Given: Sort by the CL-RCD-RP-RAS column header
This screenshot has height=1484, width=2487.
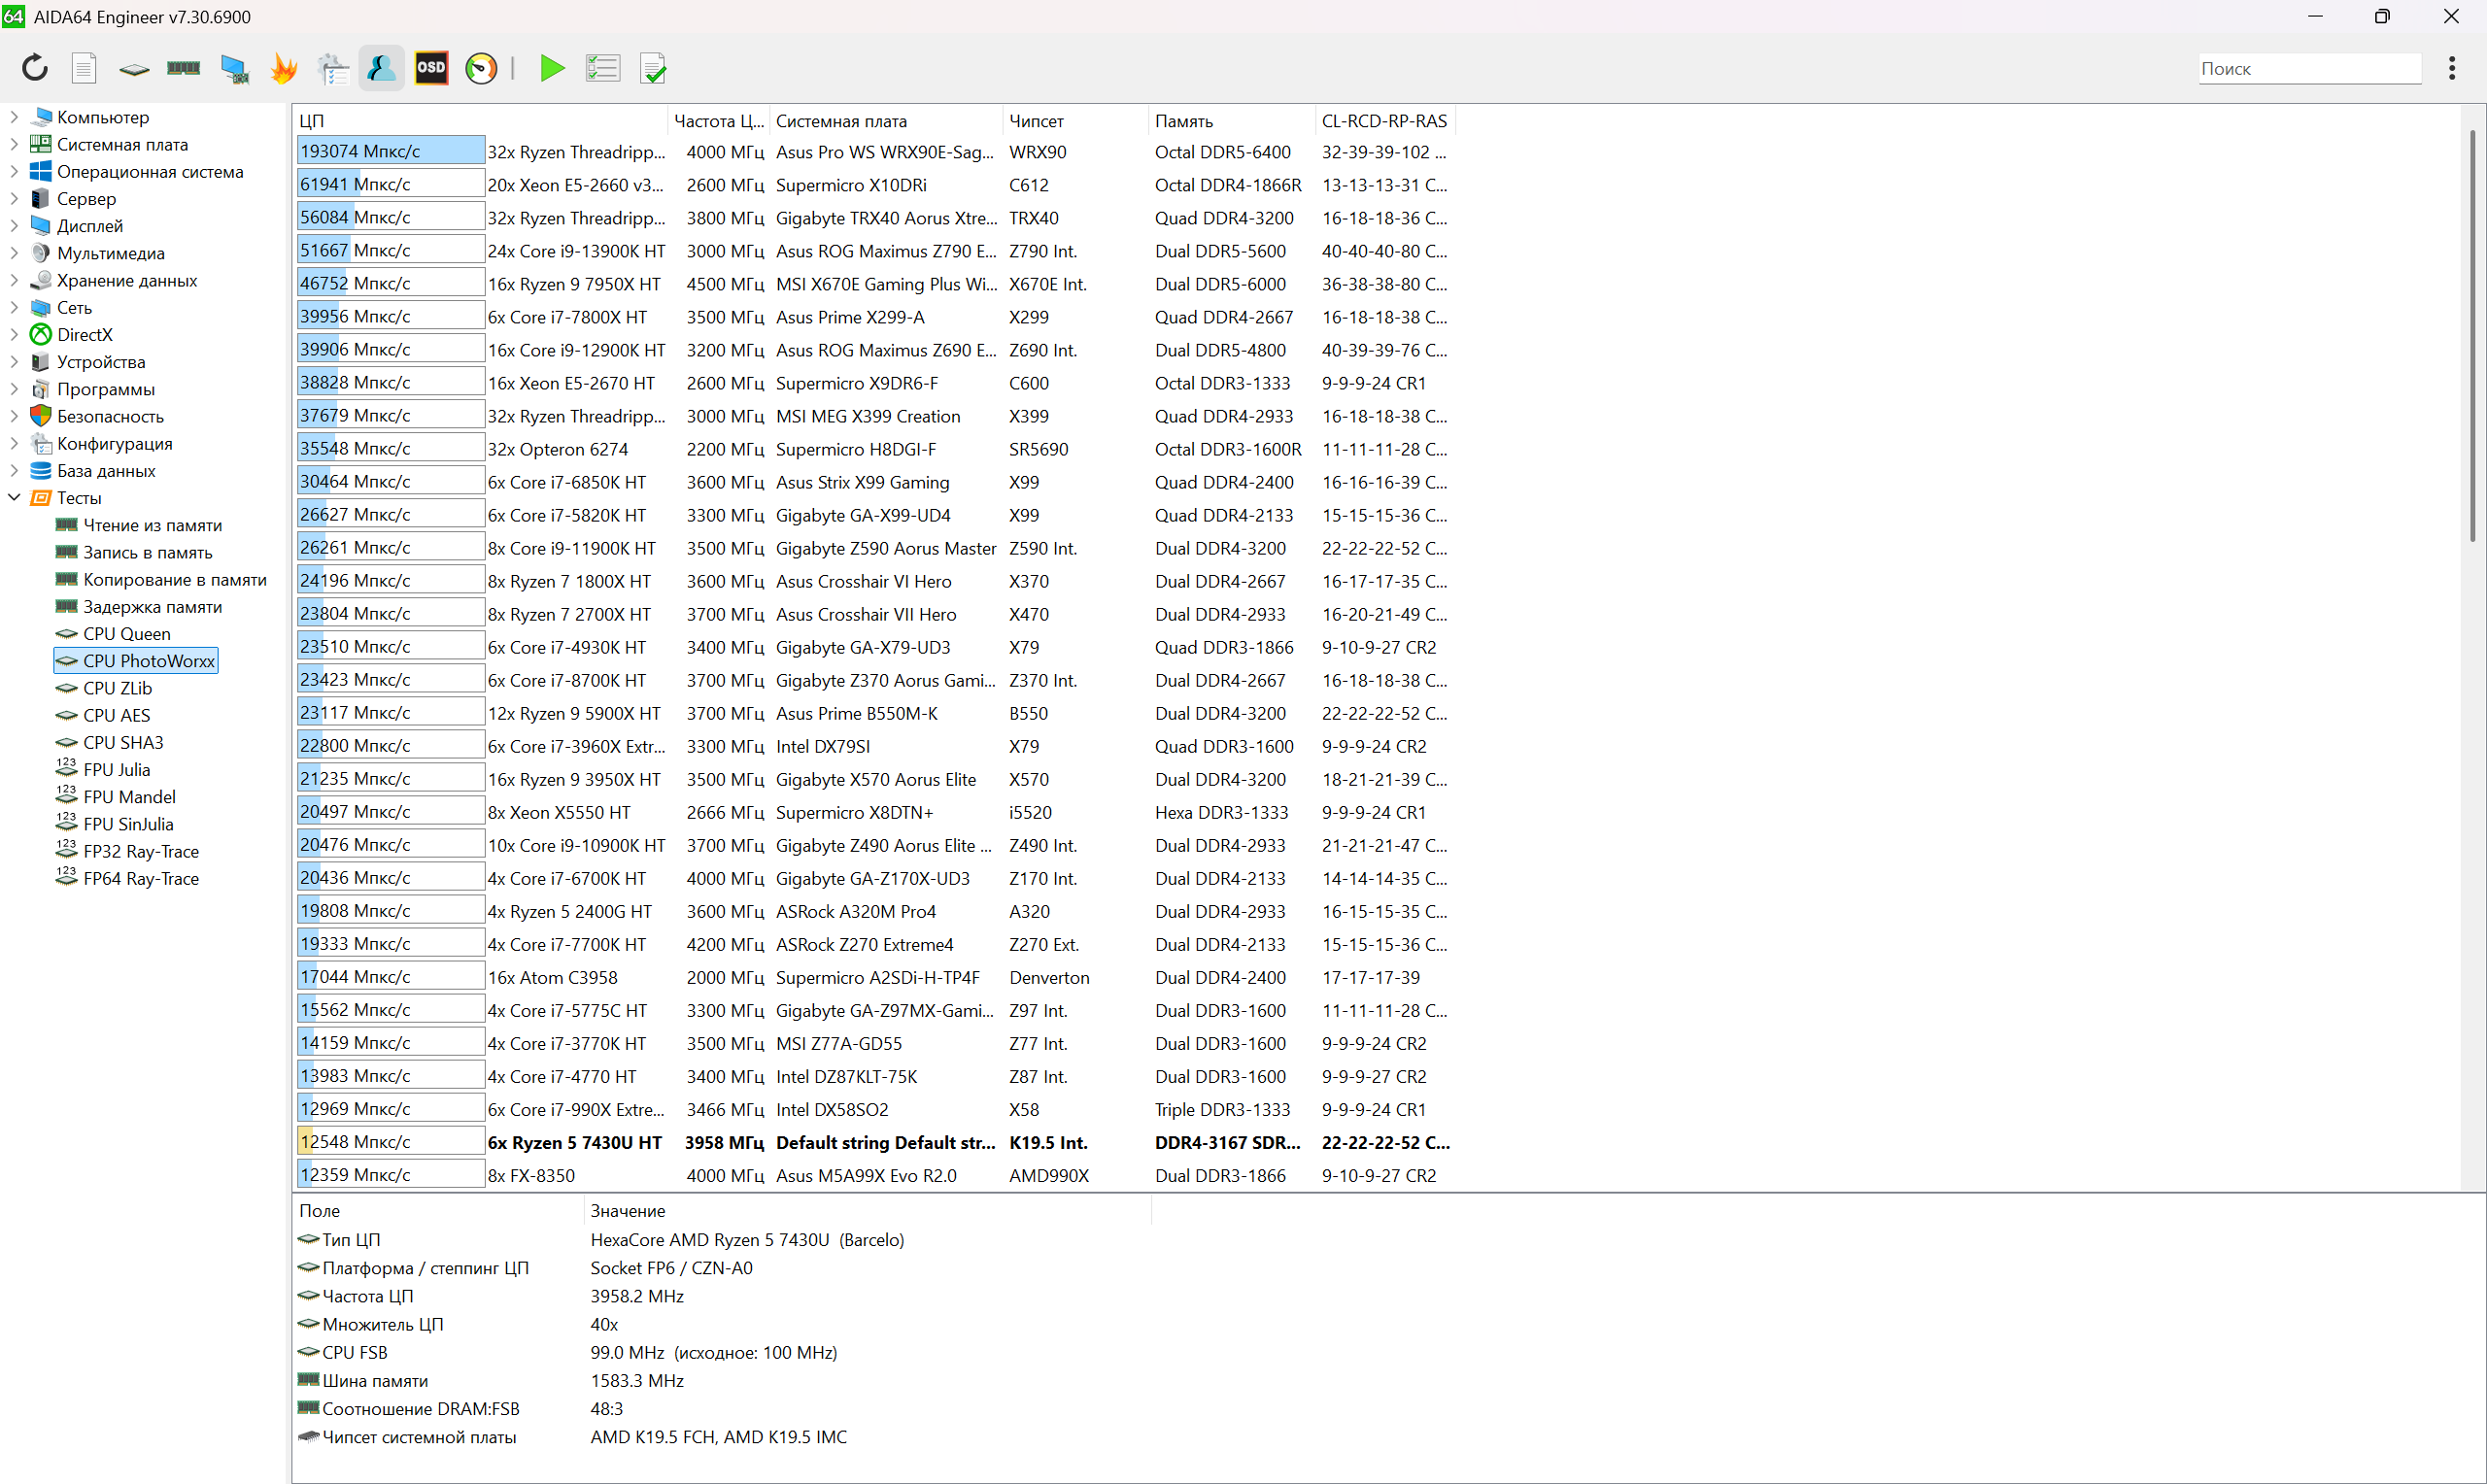Looking at the screenshot, I should pyautogui.click(x=1384, y=120).
